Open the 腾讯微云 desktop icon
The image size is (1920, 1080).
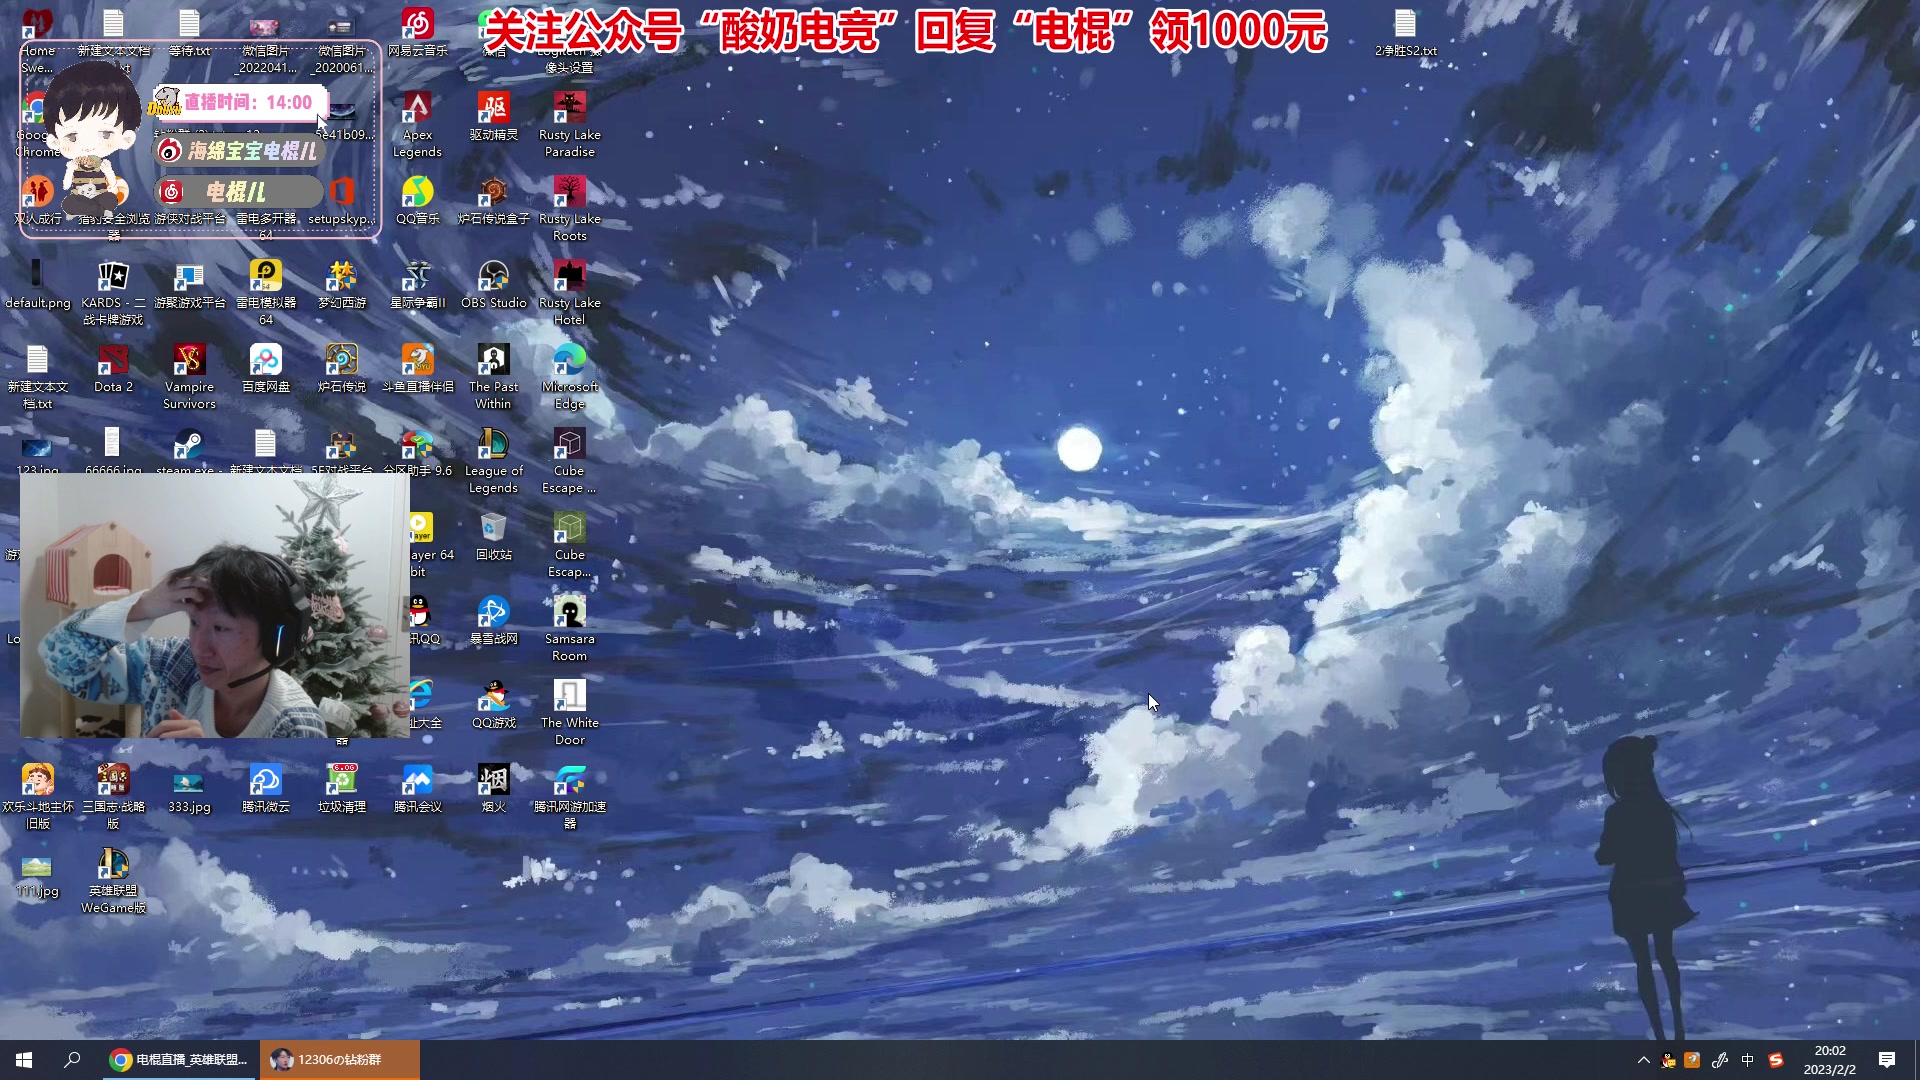265,788
